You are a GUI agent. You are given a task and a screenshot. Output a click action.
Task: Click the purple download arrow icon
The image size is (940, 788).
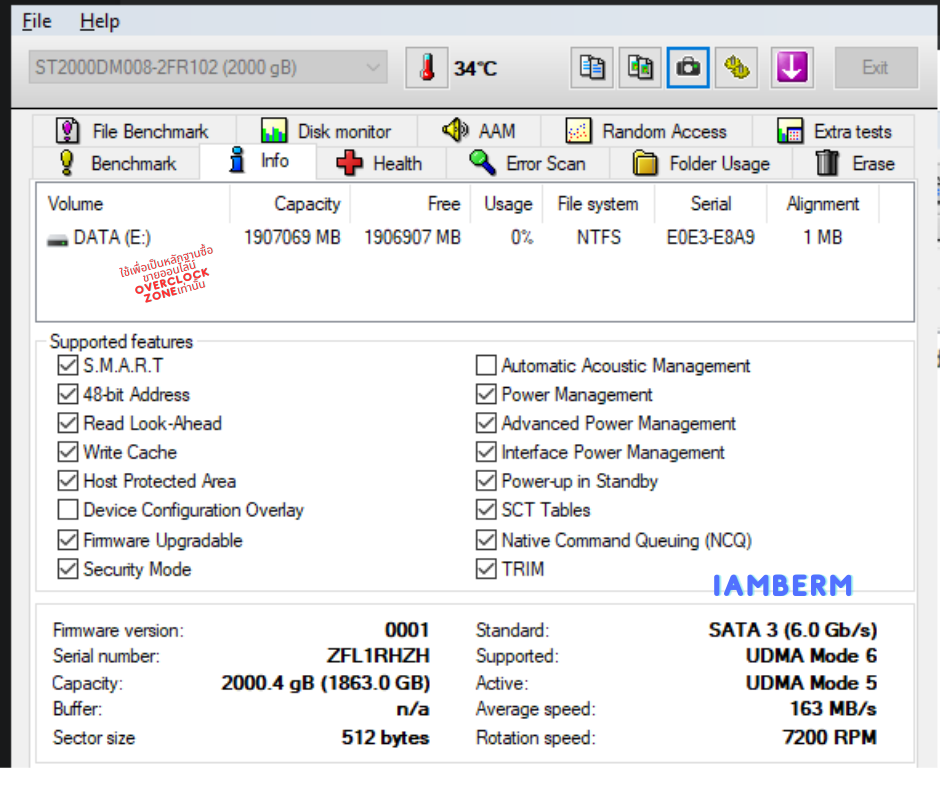pyautogui.click(x=792, y=68)
